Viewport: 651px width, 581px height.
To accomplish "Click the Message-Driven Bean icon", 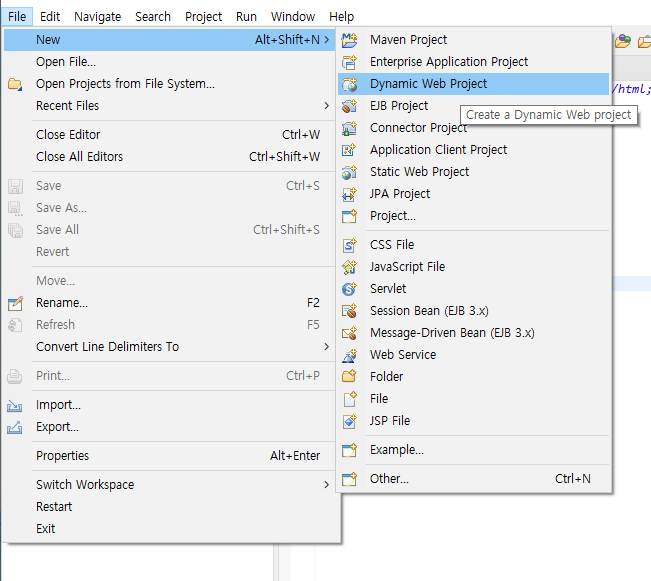I will pos(349,333).
